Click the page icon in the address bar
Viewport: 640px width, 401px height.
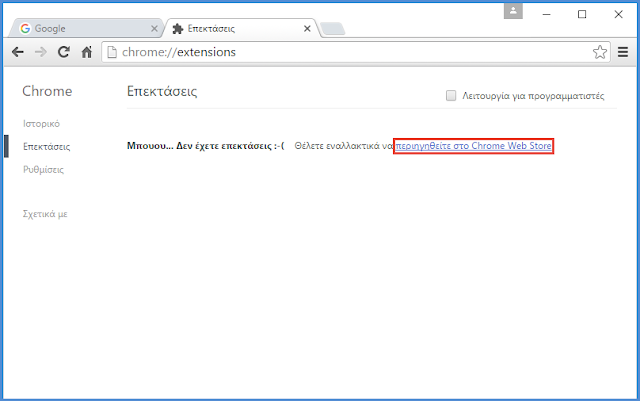(x=112, y=52)
